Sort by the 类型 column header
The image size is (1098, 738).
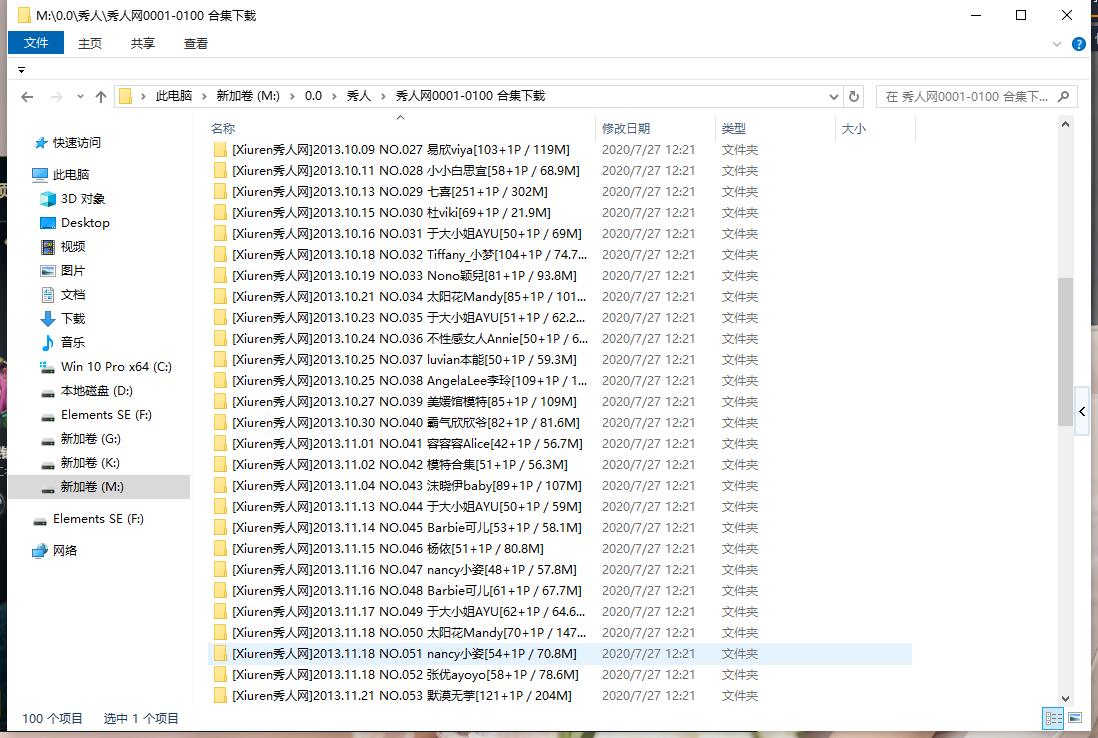tap(776, 129)
